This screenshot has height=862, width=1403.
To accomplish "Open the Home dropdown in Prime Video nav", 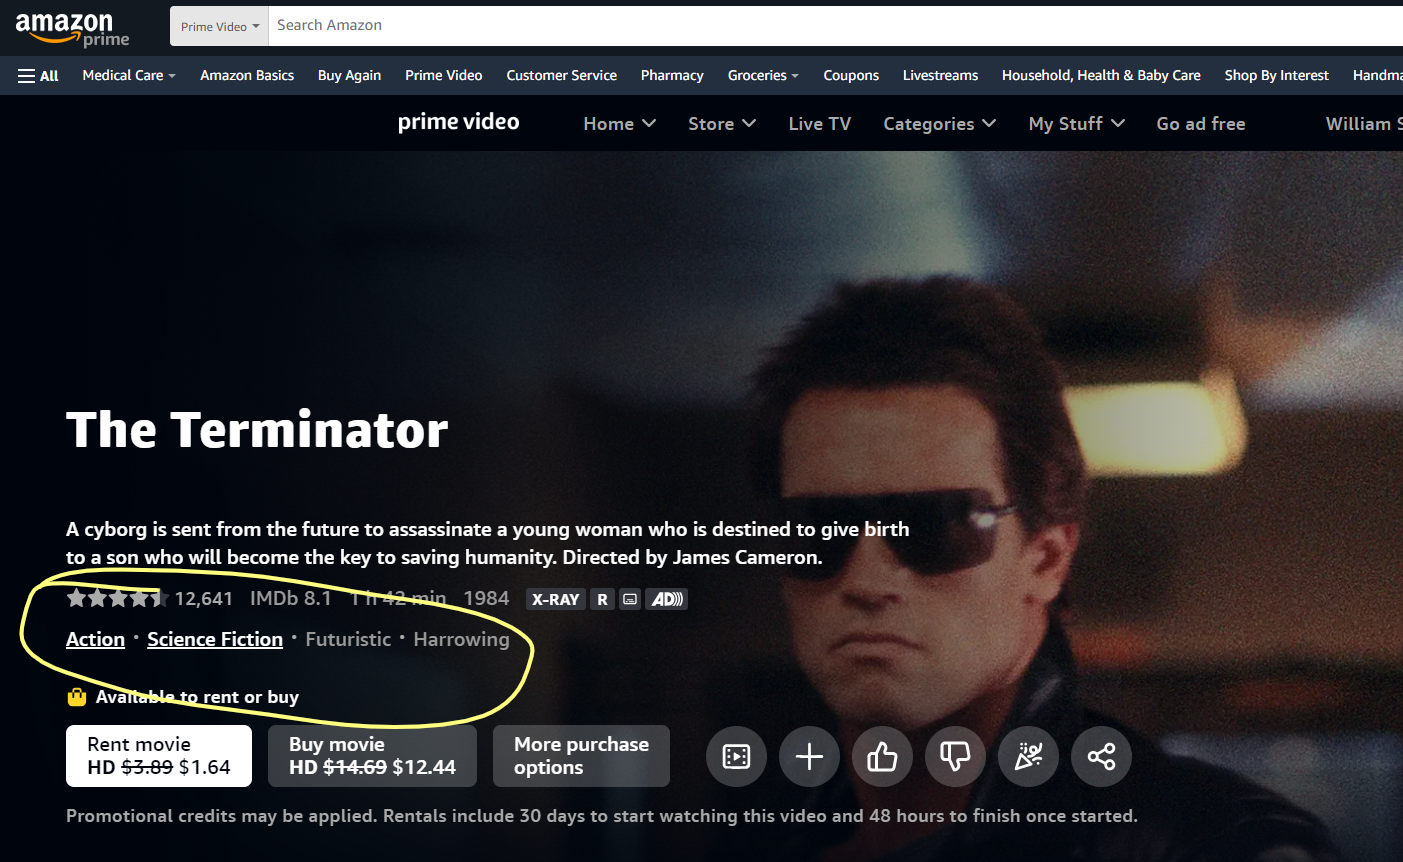I will 620,124.
